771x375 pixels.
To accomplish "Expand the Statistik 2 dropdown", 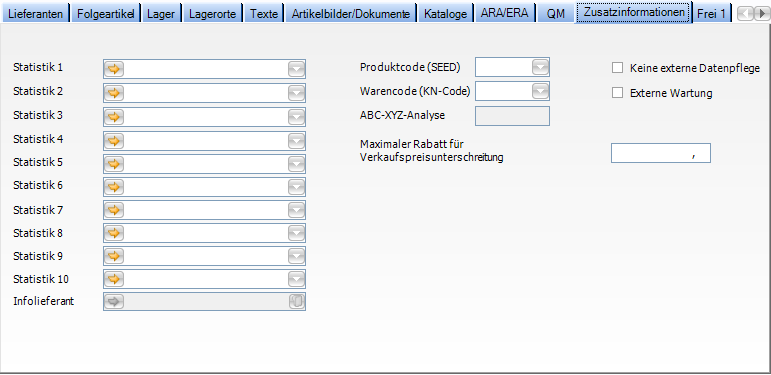I will [x=296, y=93].
